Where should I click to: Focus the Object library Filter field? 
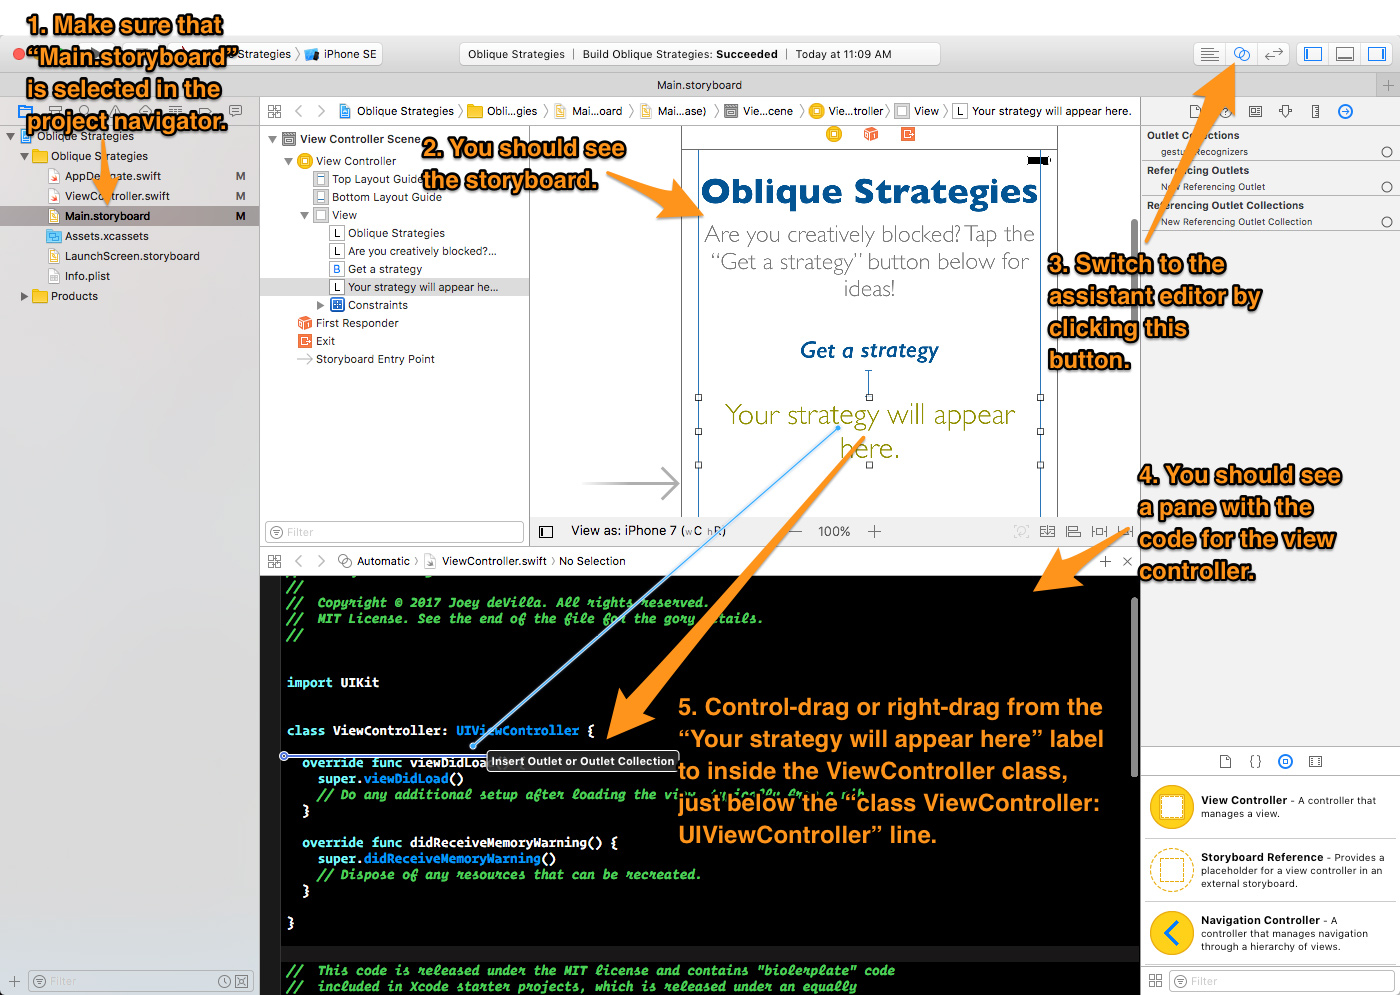[x=1282, y=981]
